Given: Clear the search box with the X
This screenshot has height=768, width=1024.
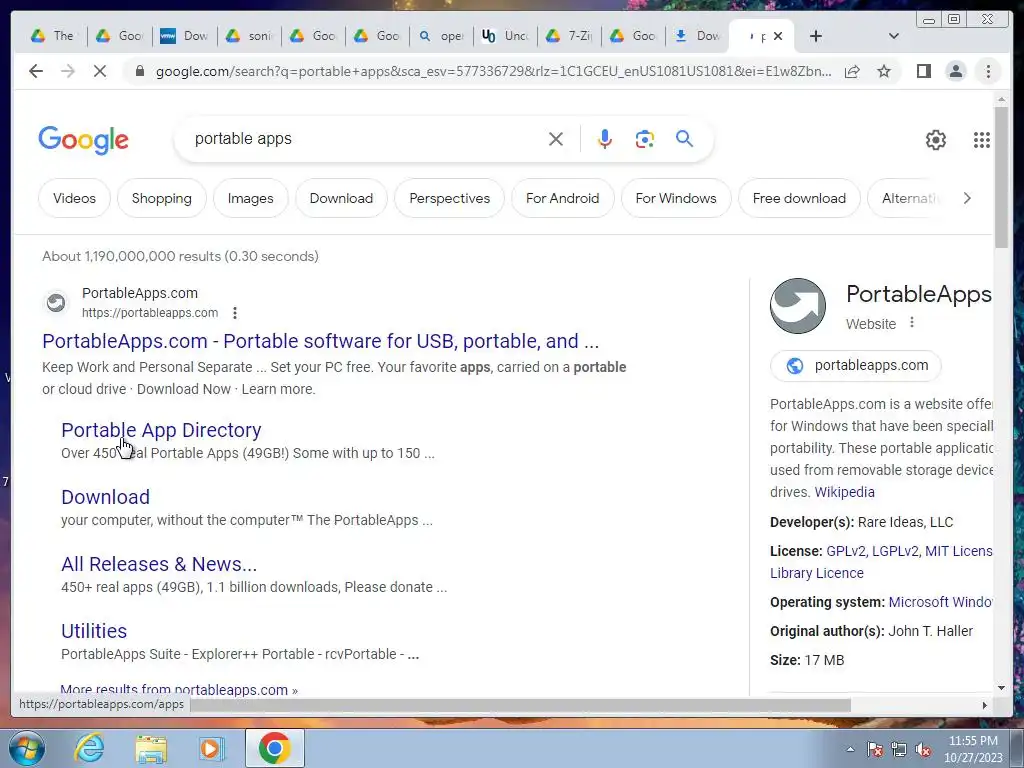Looking at the screenshot, I should click(x=556, y=139).
